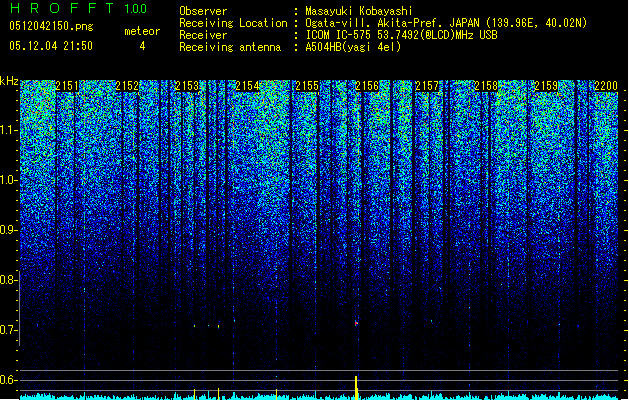This screenshot has width=629, height=400.
Task: Click the 2159 time marker
Action: pyautogui.click(x=546, y=86)
